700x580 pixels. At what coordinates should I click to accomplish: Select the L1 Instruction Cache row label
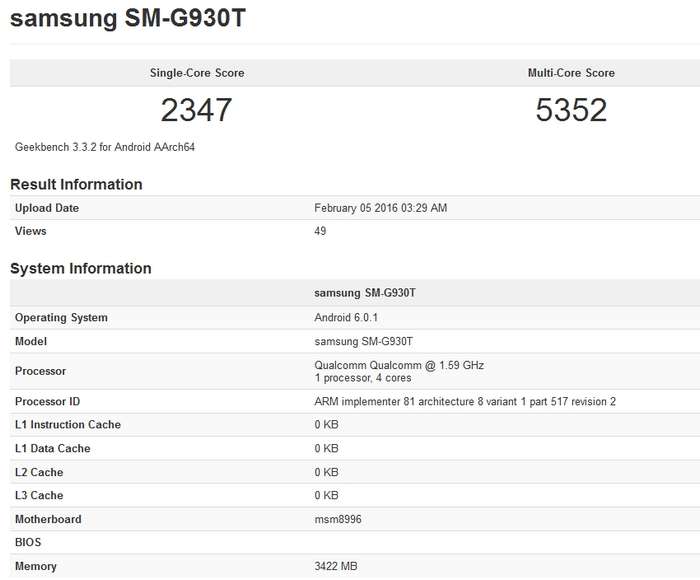coord(68,425)
